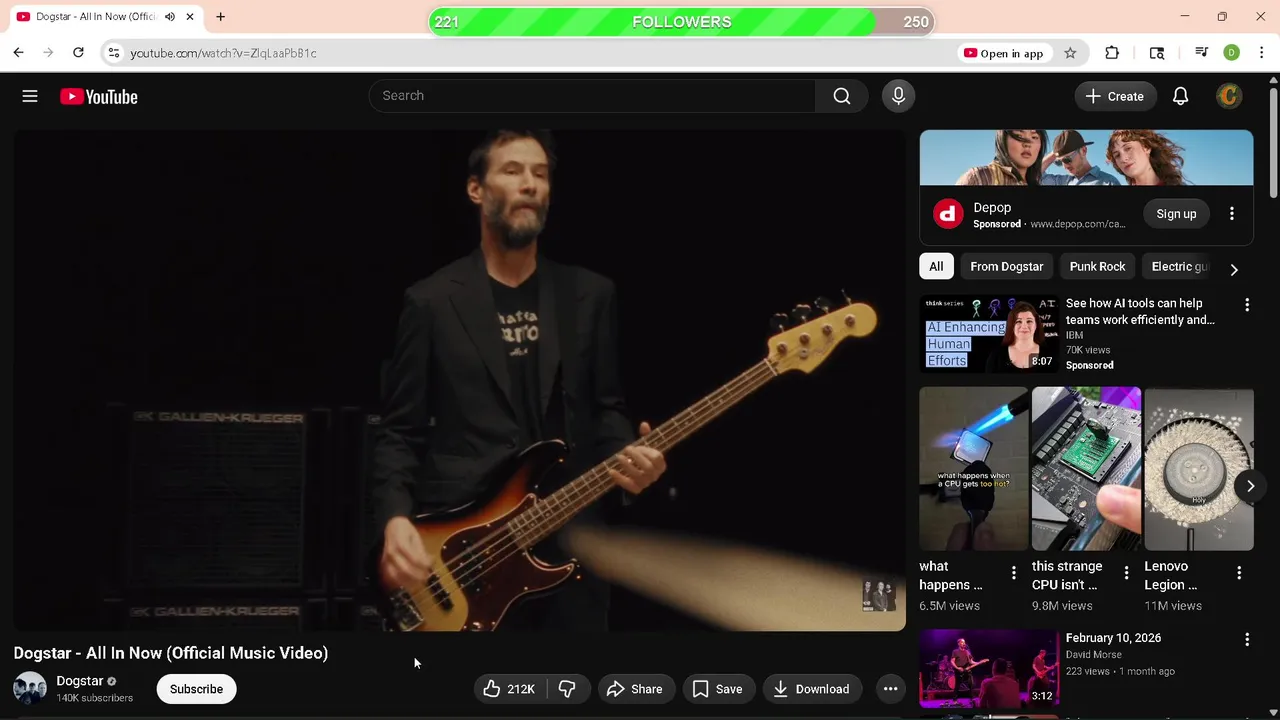Open browser extensions puzzle icon
The height and width of the screenshot is (720, 1280).
[x=1112, y=53]
